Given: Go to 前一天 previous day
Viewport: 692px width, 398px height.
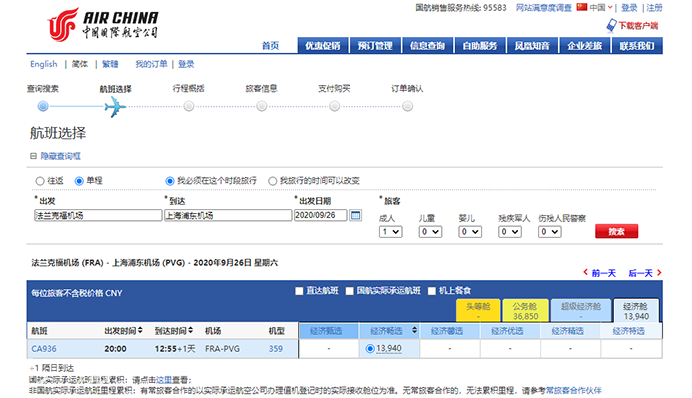Looking at the screenshot, I should coord(603,273).
